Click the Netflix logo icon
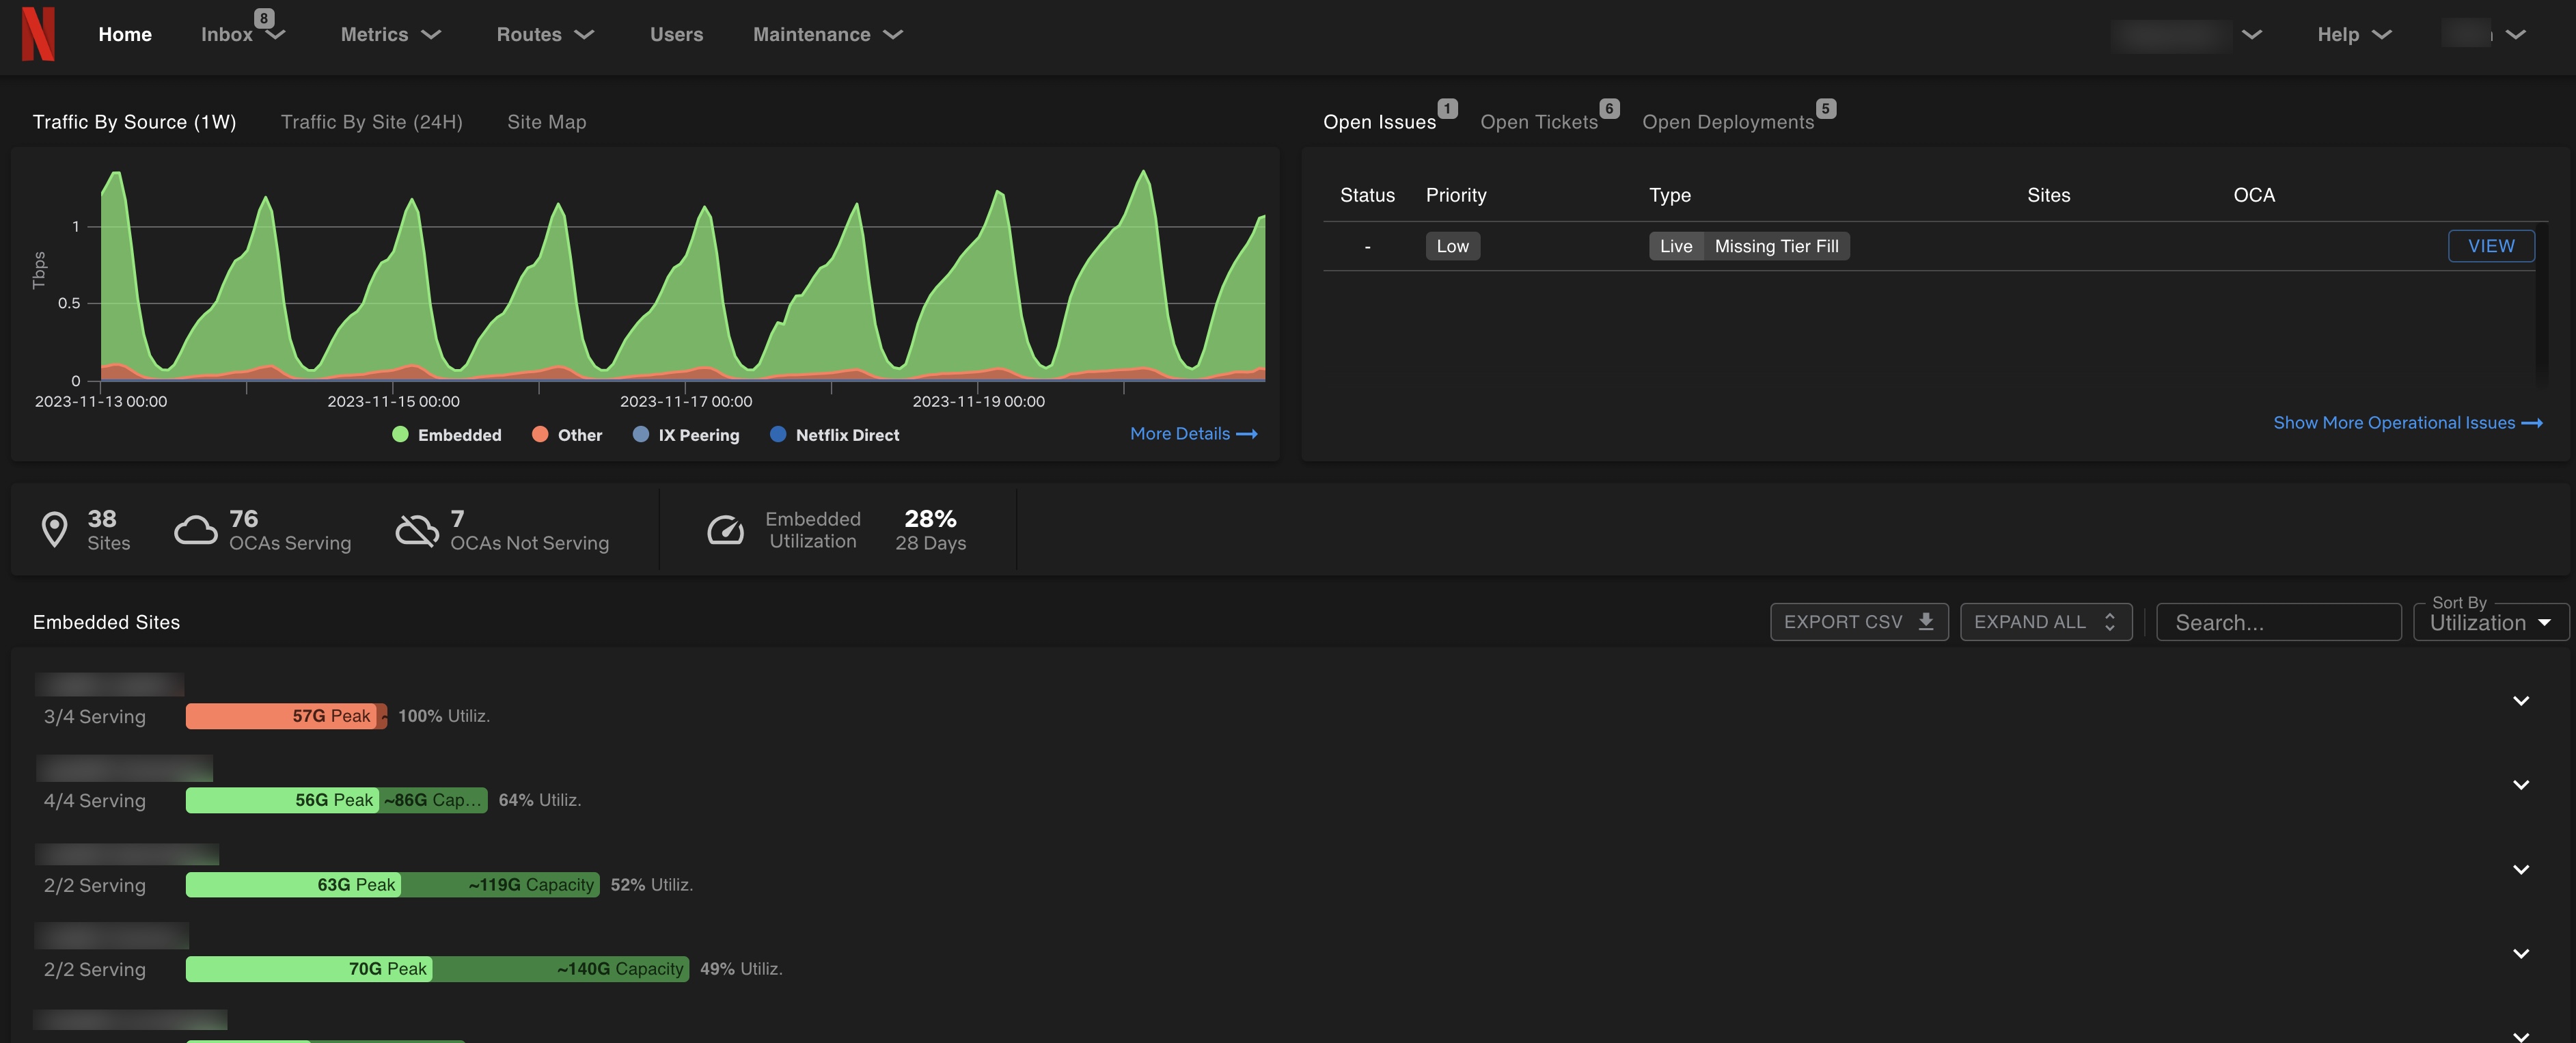 click(x=38, y=34)
